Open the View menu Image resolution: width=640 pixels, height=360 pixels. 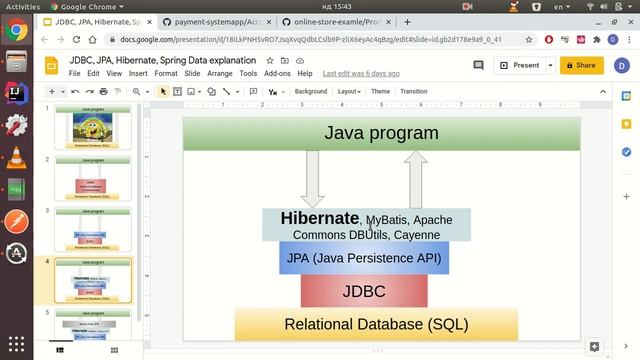114,73
